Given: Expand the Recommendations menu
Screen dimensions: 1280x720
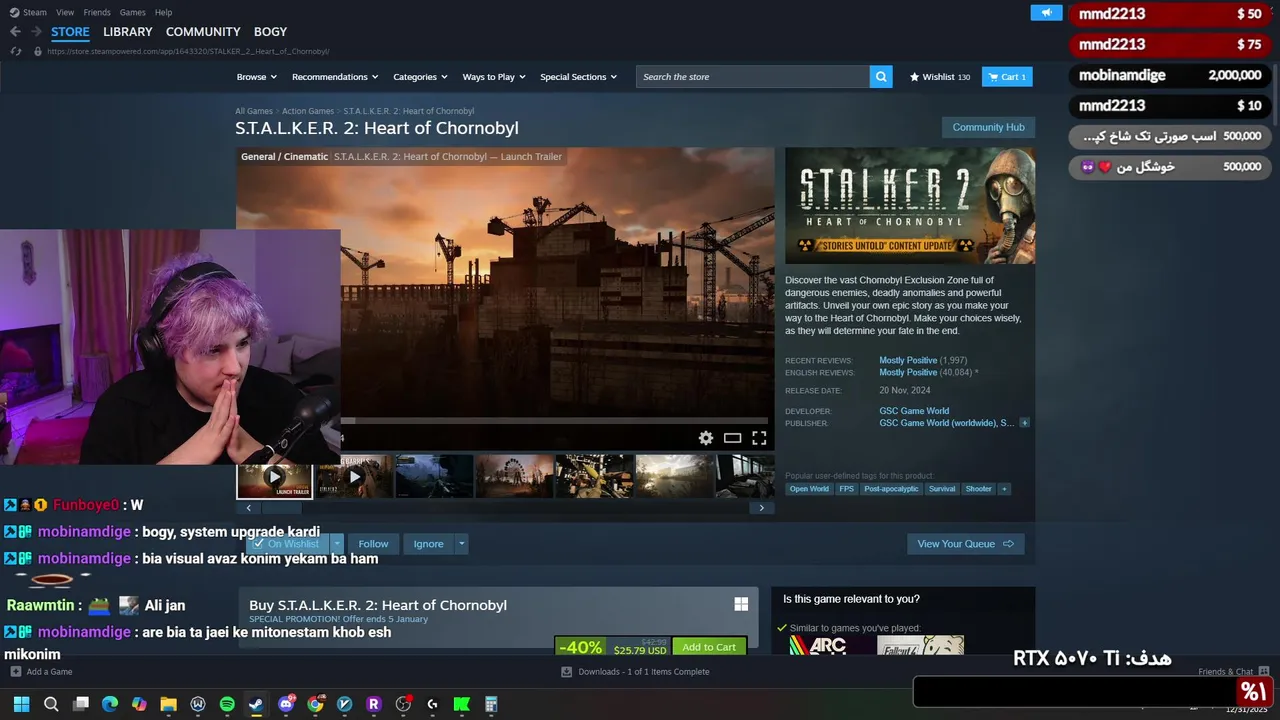Looking at the screenshot, I should point(335,77).
